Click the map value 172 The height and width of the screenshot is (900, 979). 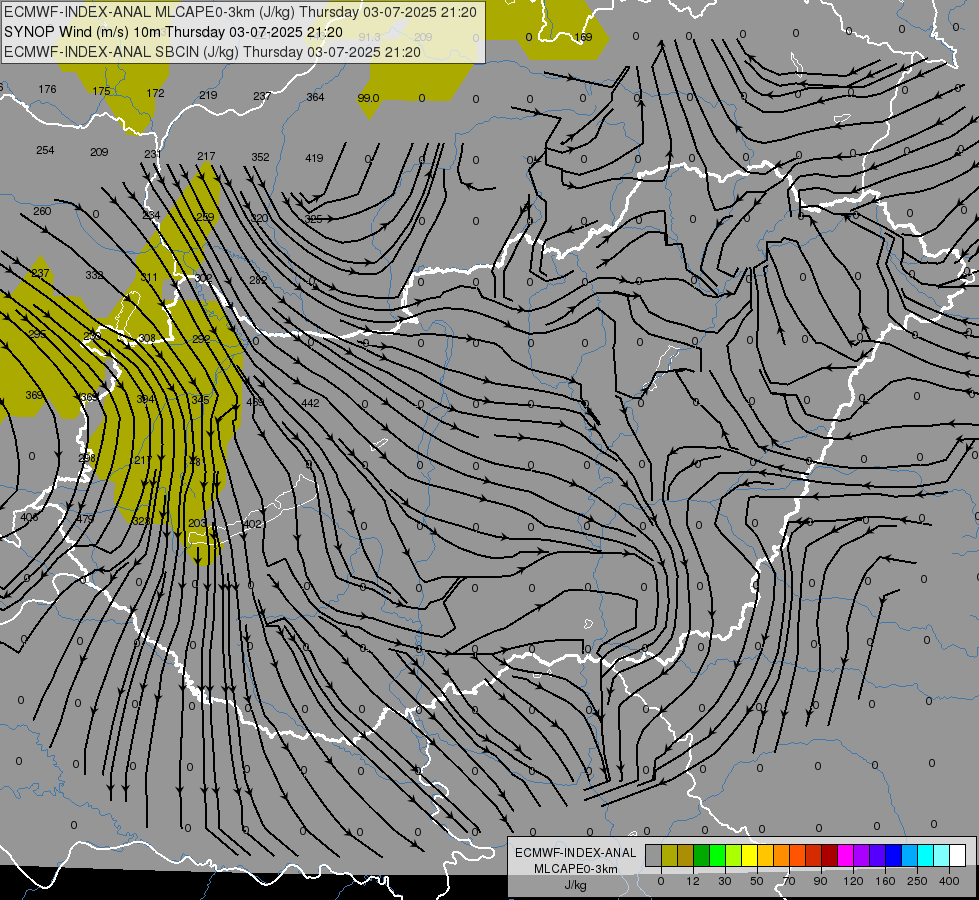155,93
